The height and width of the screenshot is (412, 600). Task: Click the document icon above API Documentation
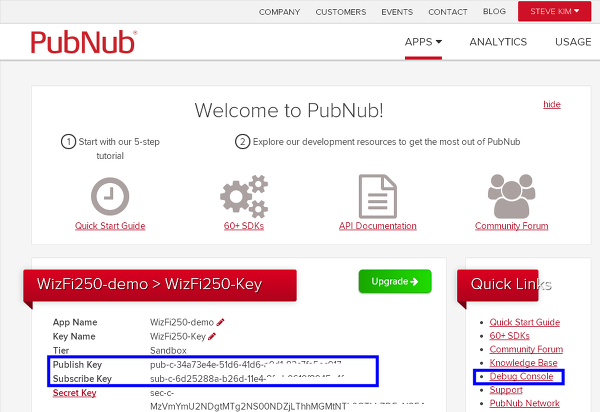tap(378, 196)
